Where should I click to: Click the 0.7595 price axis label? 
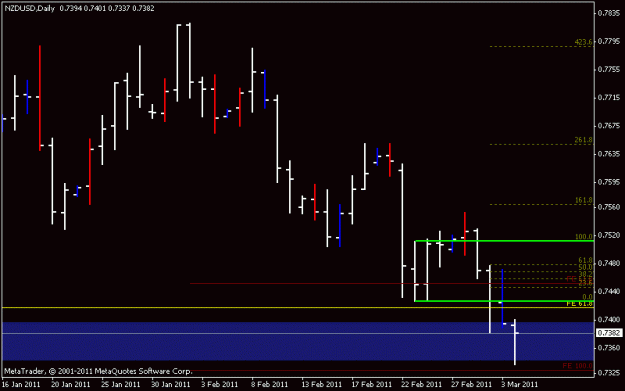click(x=608, y=182)
